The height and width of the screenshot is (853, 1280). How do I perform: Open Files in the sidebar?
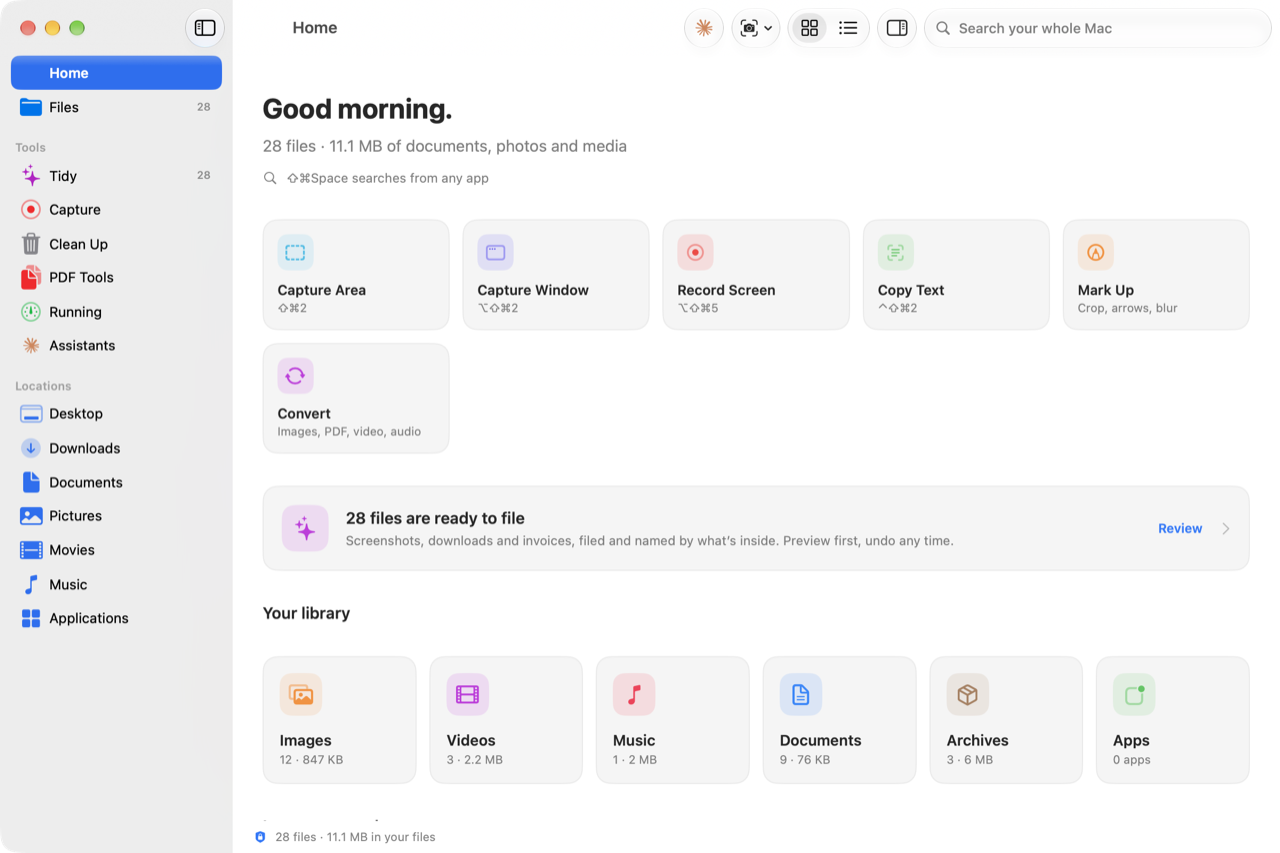[116, 107]
